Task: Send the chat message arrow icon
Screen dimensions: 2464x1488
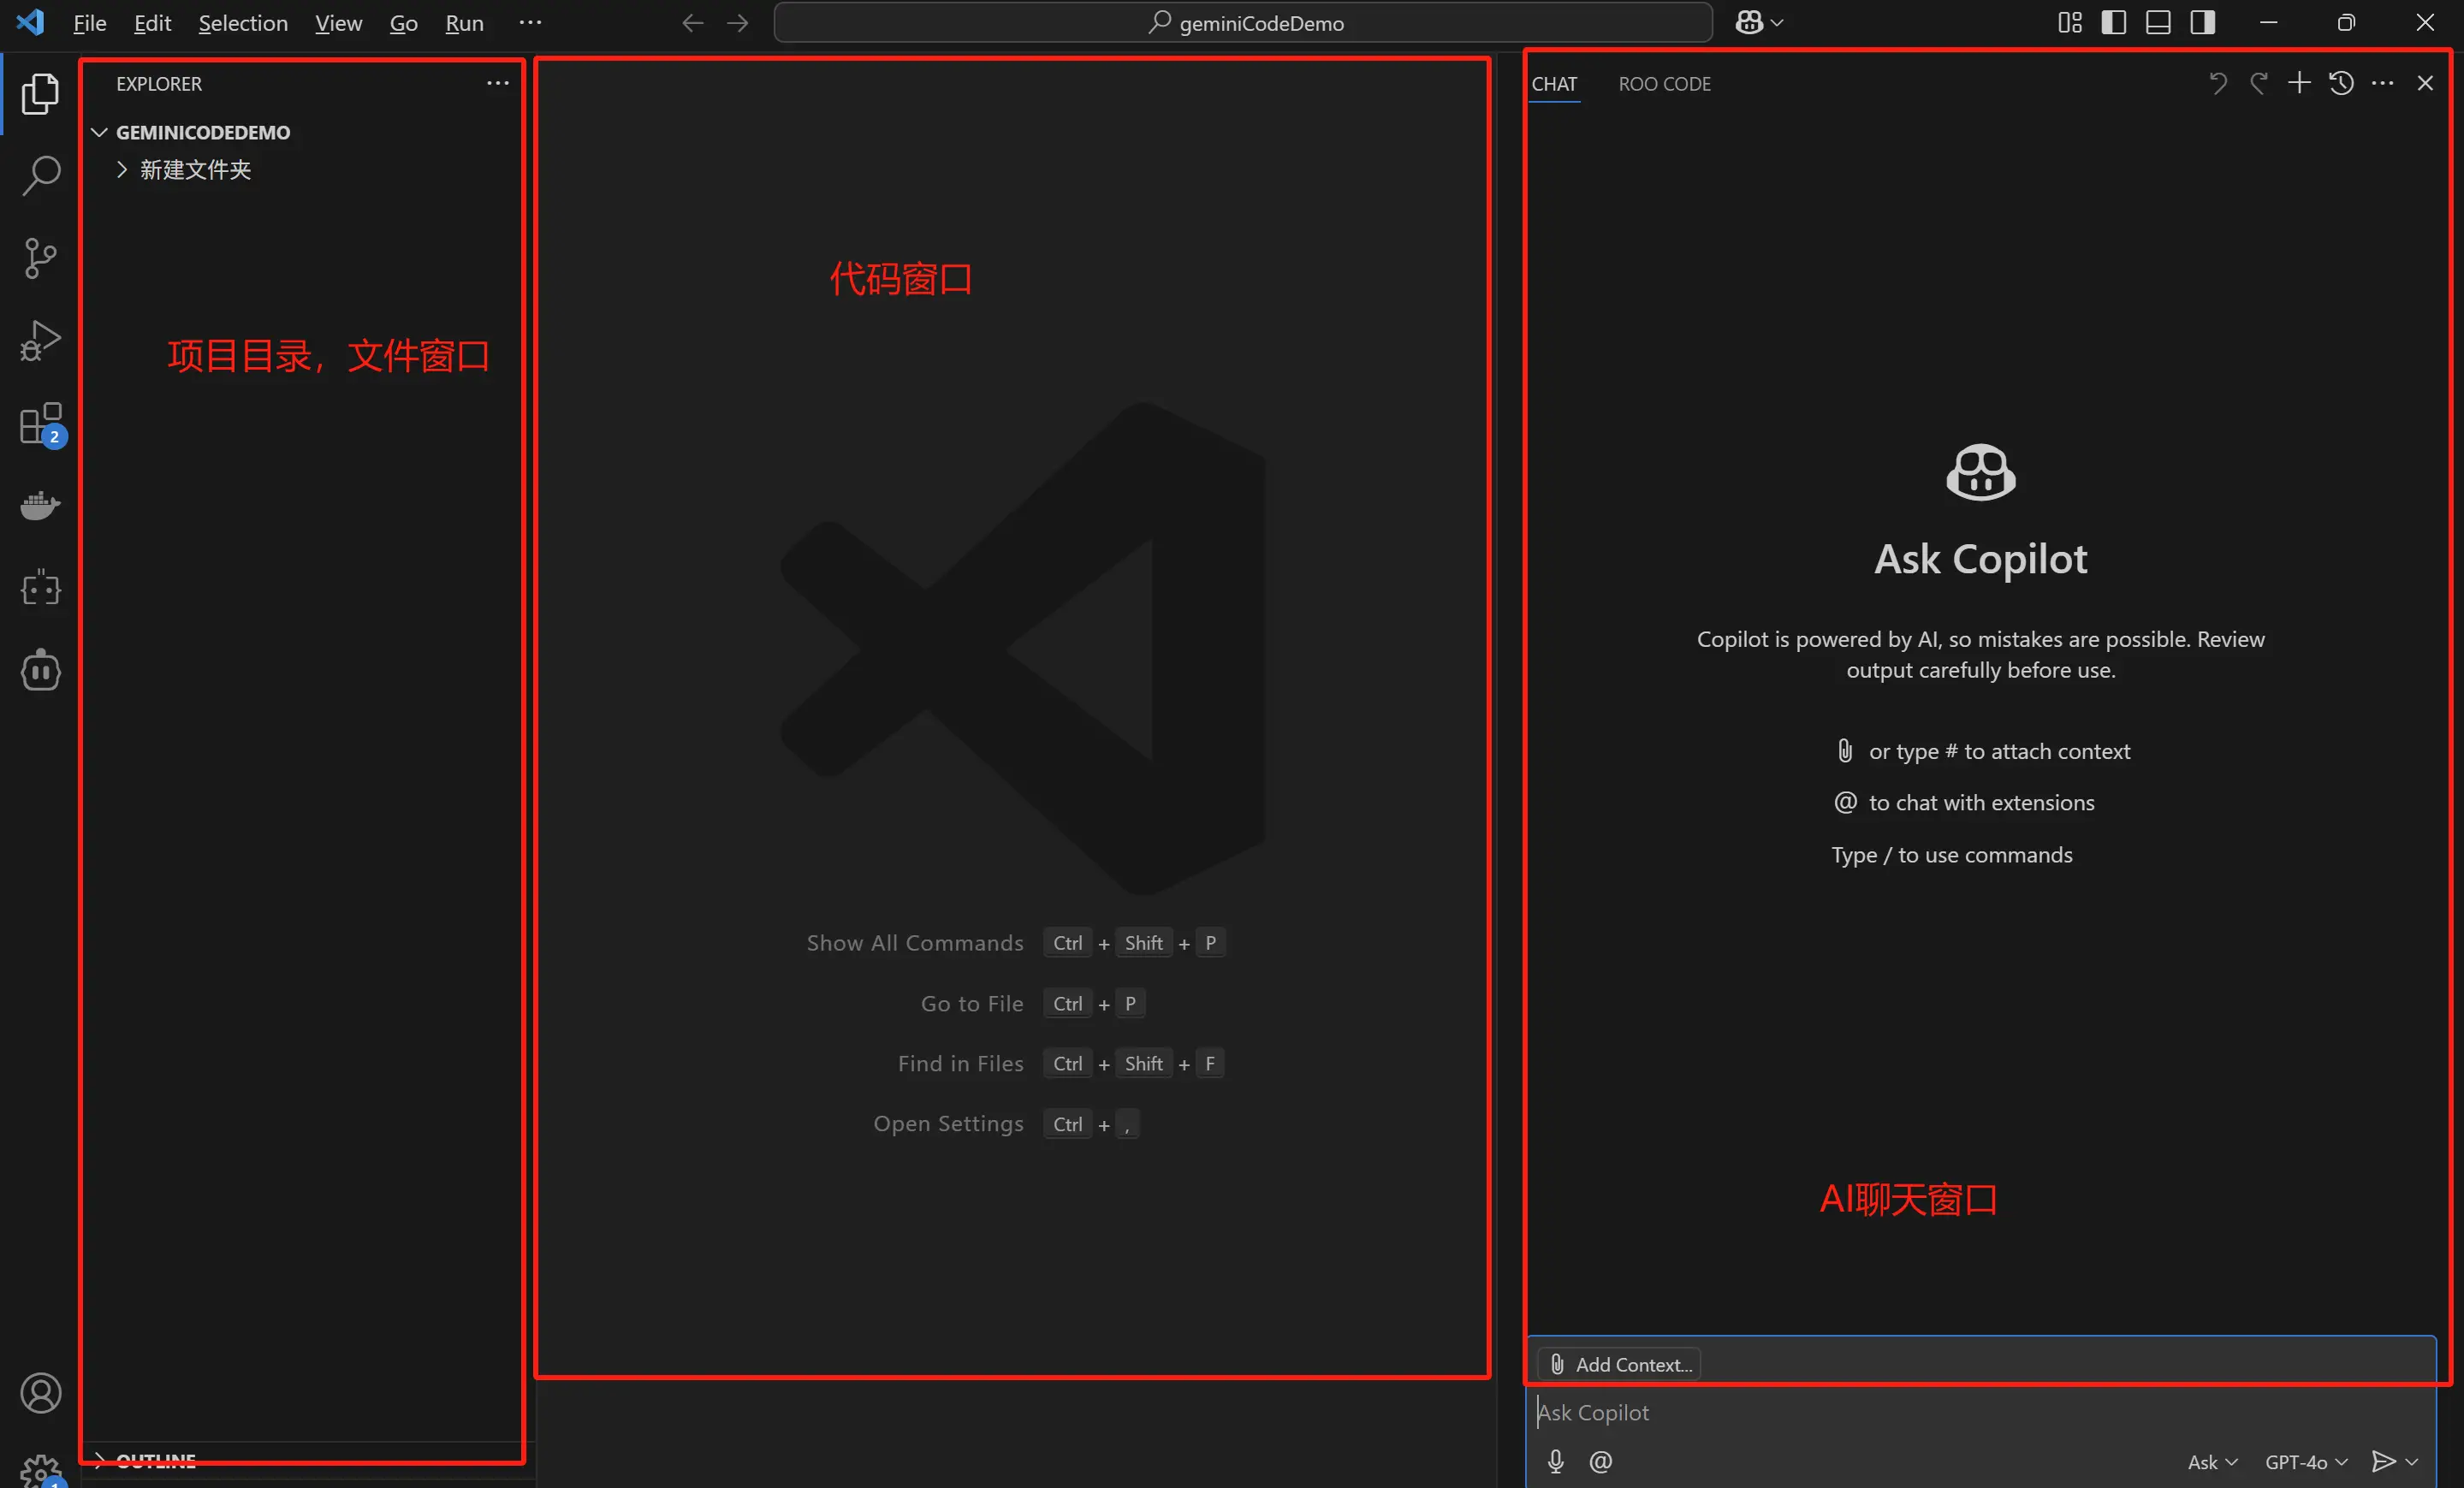Action: tap(2384, 1461)
